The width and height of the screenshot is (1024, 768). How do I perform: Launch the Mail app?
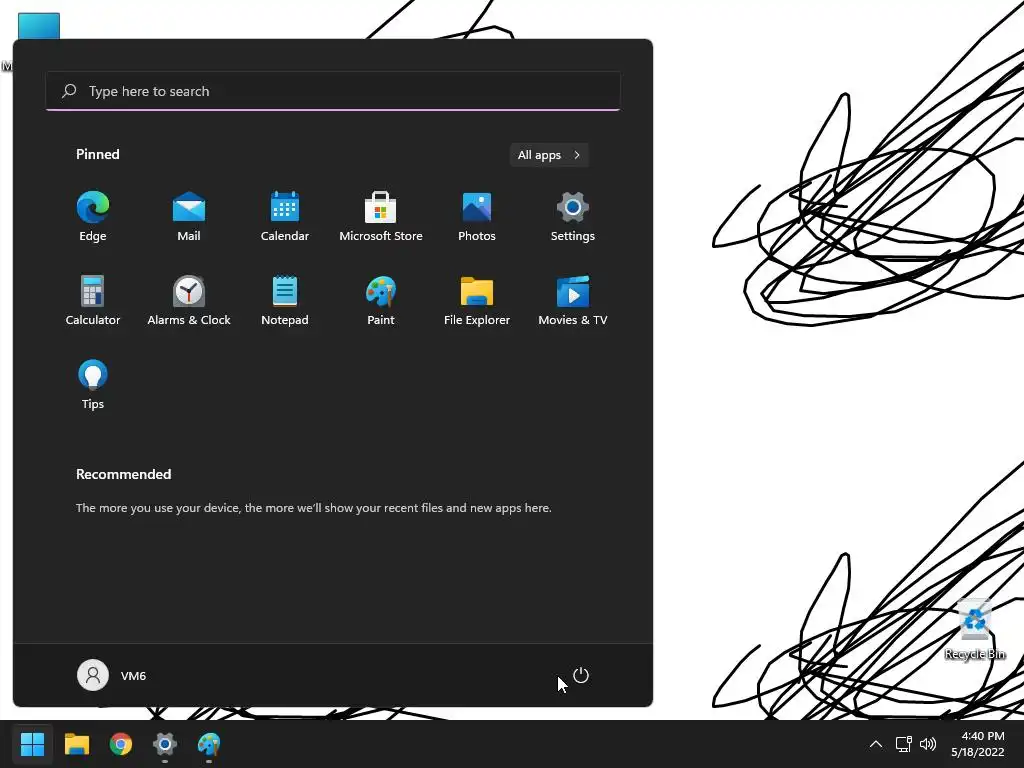pos(189,217)
